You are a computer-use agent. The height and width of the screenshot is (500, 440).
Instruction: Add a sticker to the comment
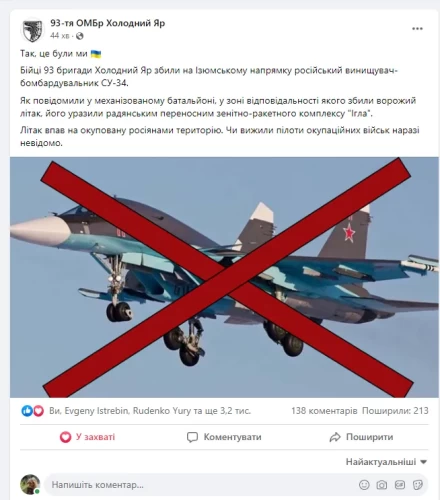[417, 485]
